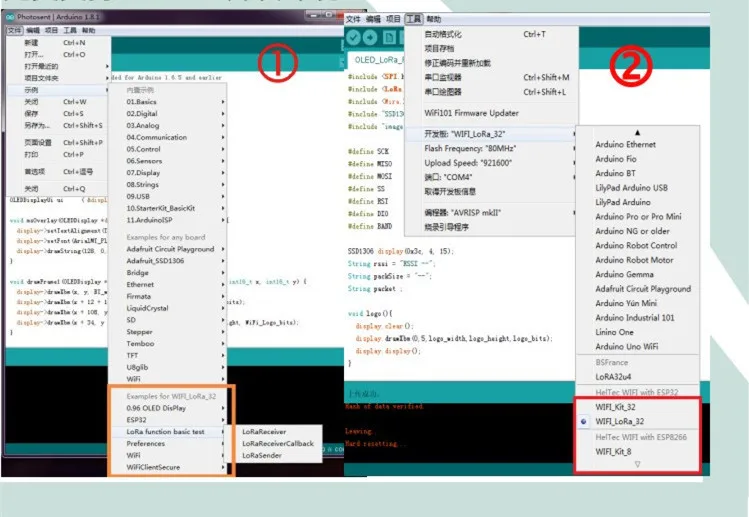Choose 烧录引导程序 burn bootloader entry

pos(491,227)
